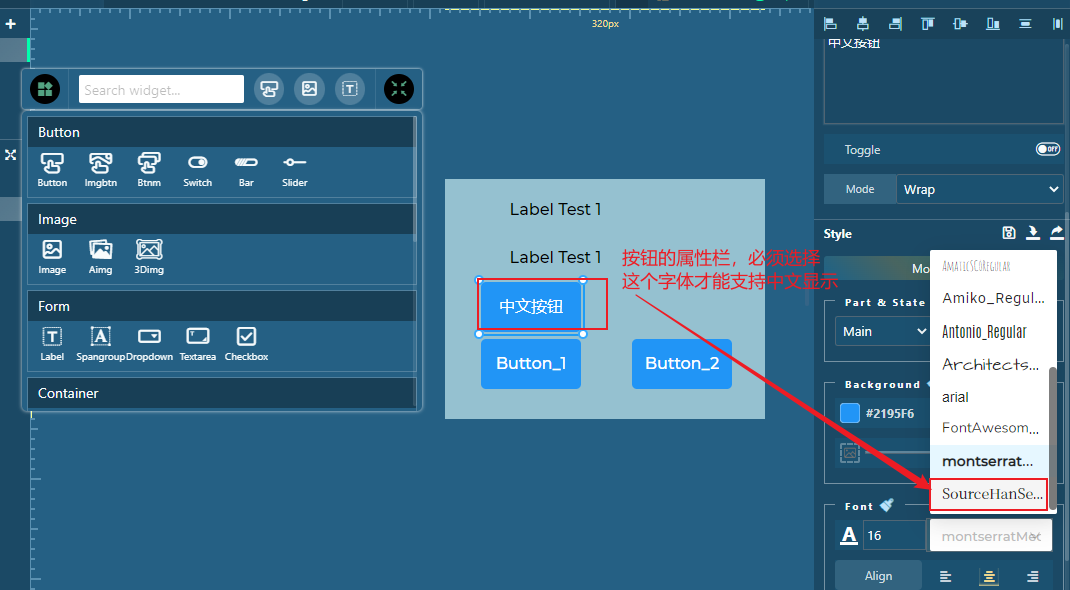Select the Dropdown widget icon
This screenshot has height=590, width=1070.
tap(149, 343)
